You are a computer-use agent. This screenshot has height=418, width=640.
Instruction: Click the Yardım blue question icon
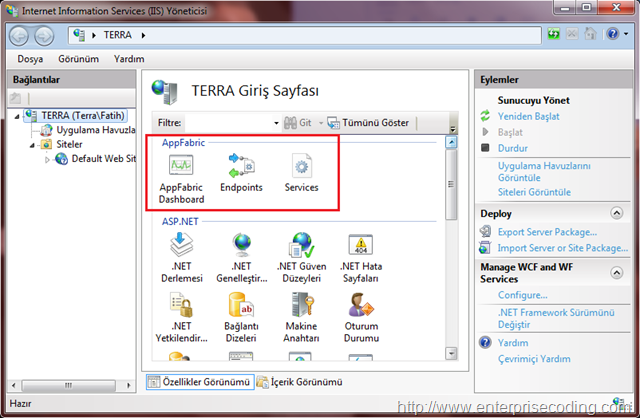point(485,342)
